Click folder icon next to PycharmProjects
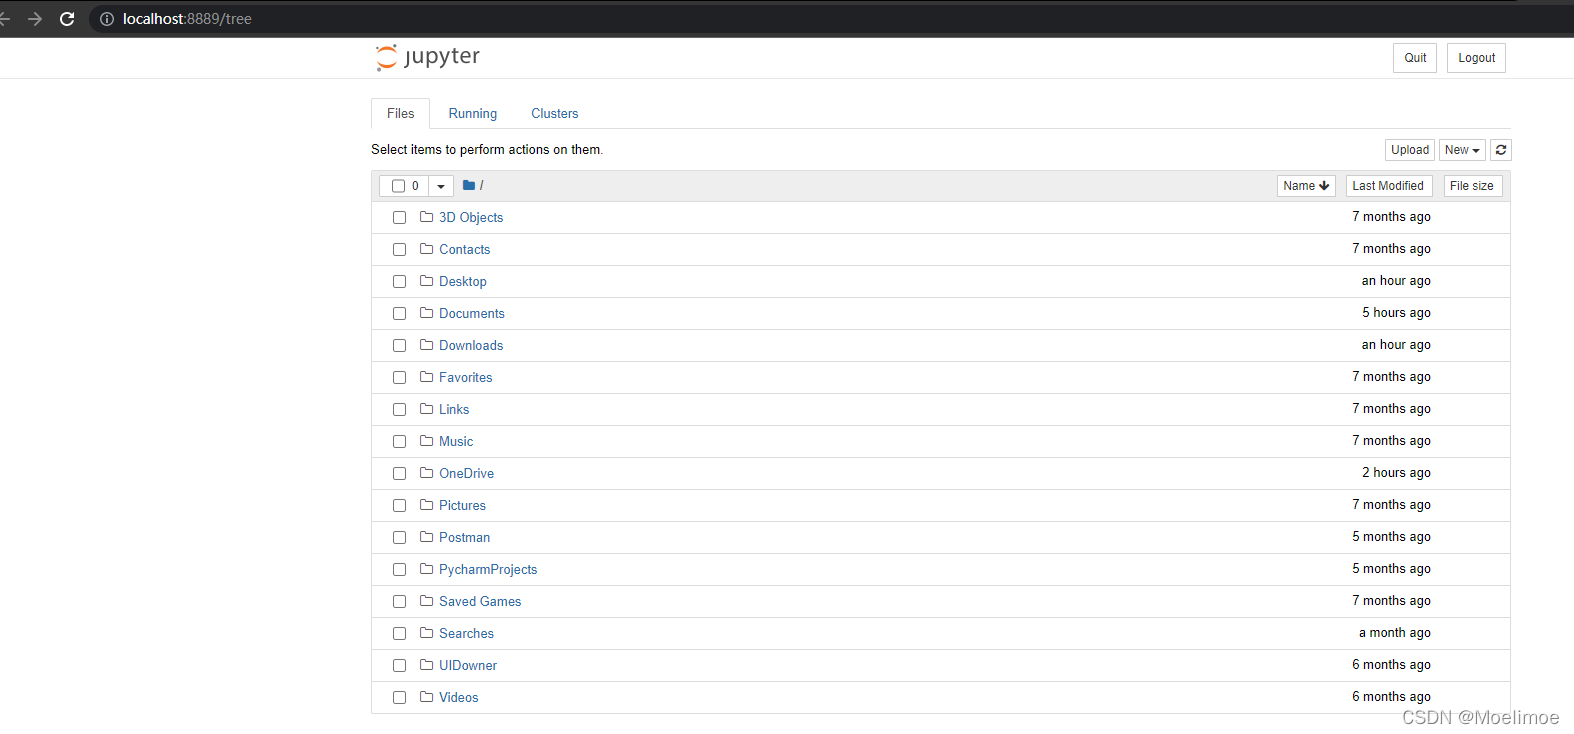Screen dimensions: 1574x734 [426, 569]
